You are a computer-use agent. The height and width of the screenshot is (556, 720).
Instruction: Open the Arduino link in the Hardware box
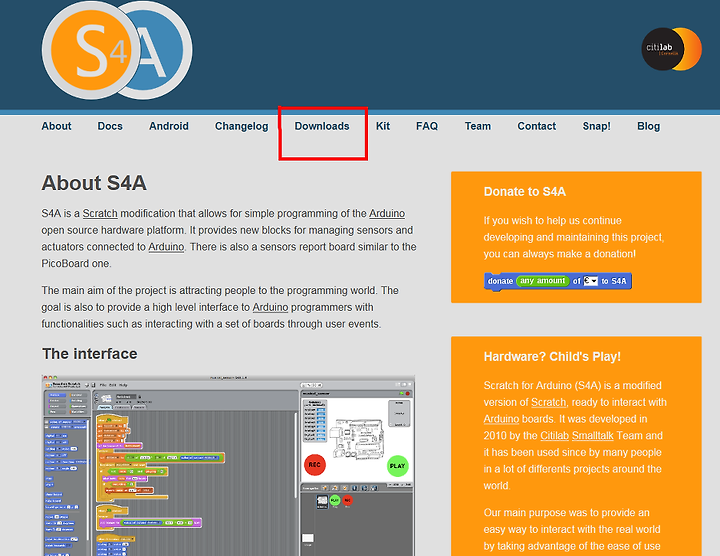pyautogui.click(x=501, y=419)
